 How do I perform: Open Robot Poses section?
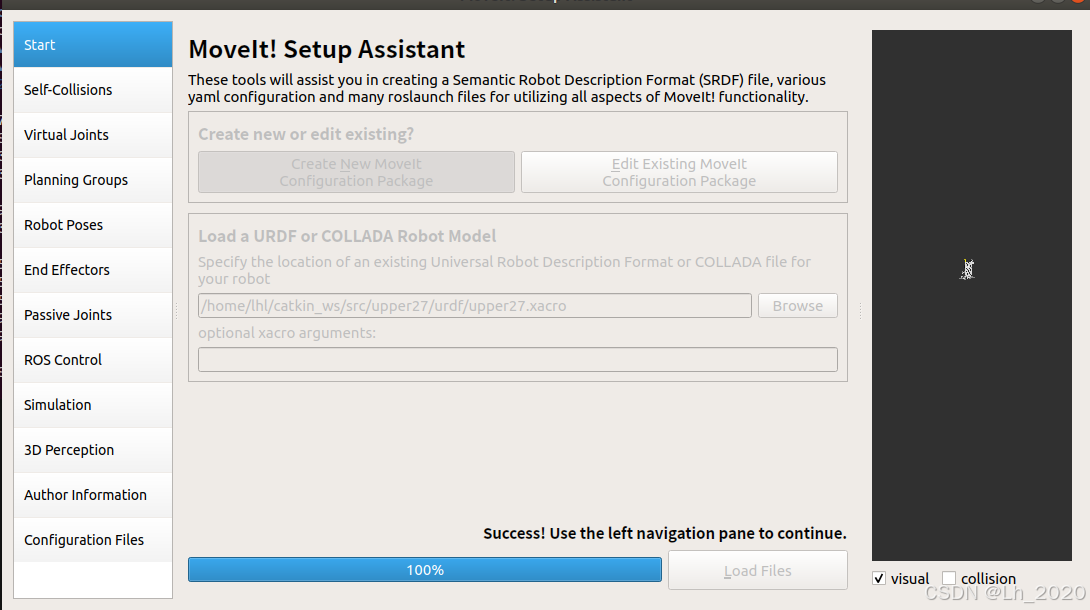click(x=92, y=225)
